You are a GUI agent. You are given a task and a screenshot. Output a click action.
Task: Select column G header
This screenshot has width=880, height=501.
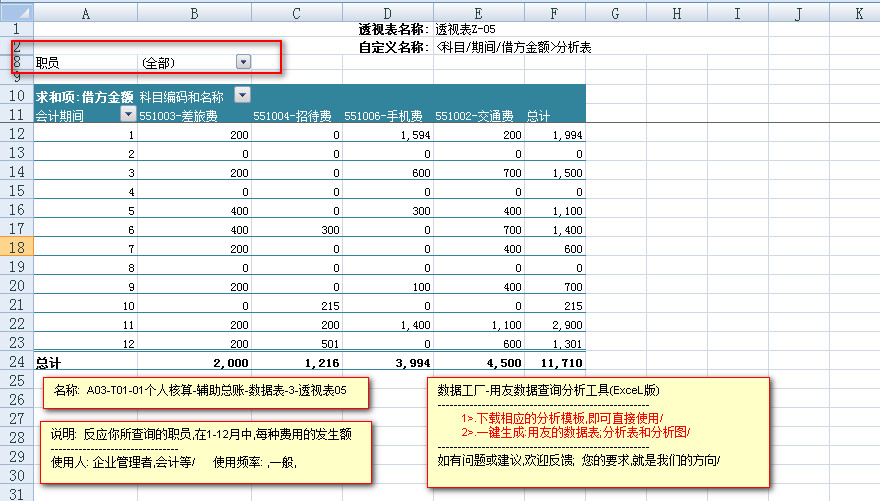614,13
